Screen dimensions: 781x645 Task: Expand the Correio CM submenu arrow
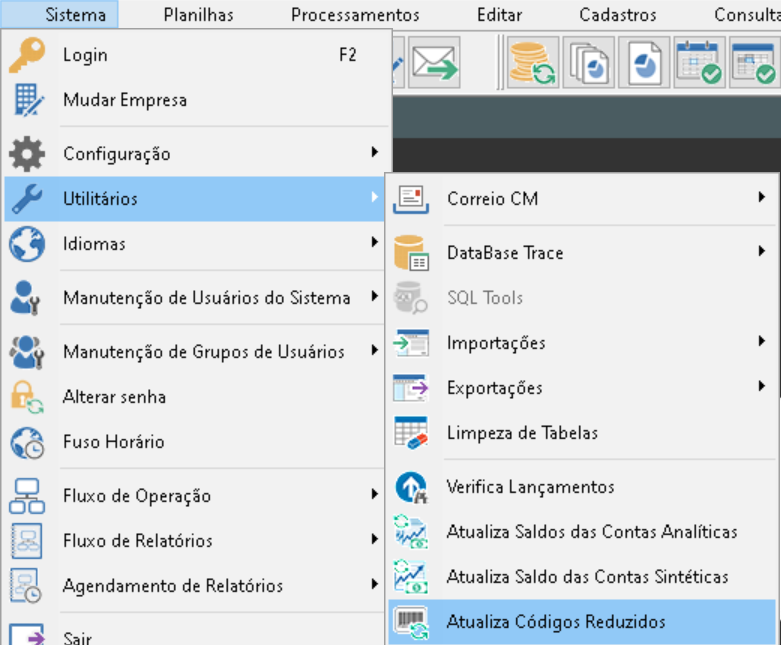762,197
